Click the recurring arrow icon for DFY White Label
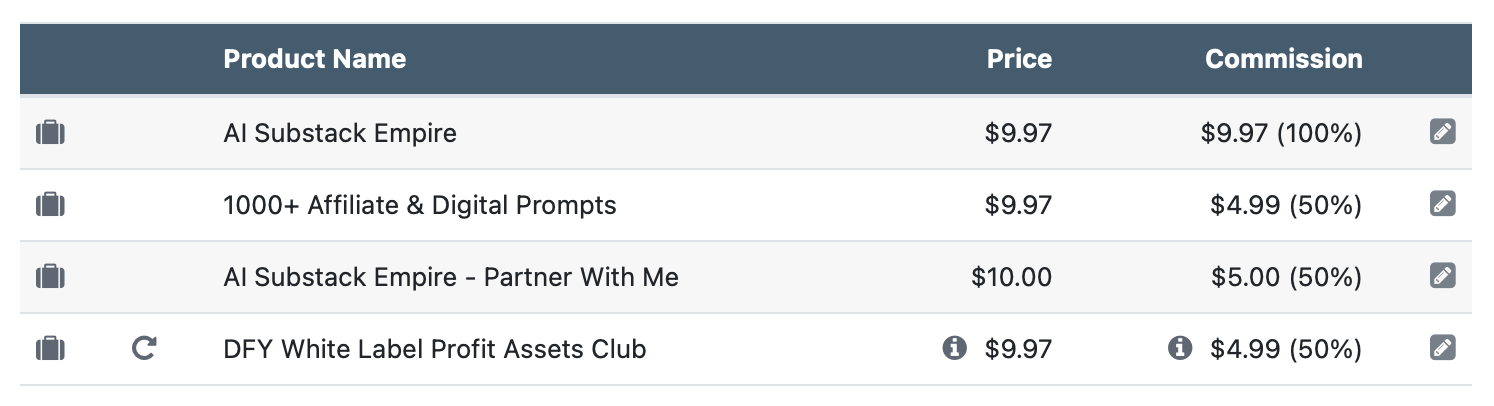Image resolution: width=1494 pixels, height=406 pixels. click(144, 349)
